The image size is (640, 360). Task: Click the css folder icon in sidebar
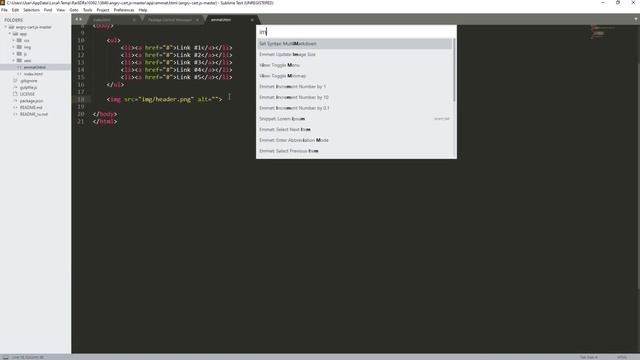pyautogui.click(x=19, y=40)
